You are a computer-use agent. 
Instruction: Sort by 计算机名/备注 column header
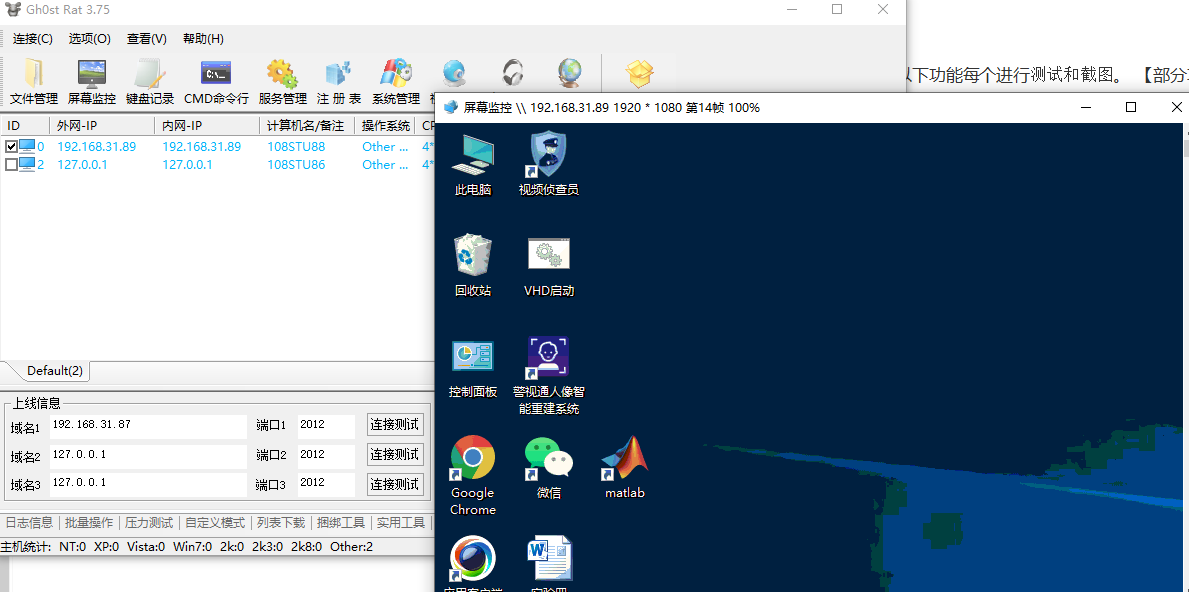click(307, 126)
